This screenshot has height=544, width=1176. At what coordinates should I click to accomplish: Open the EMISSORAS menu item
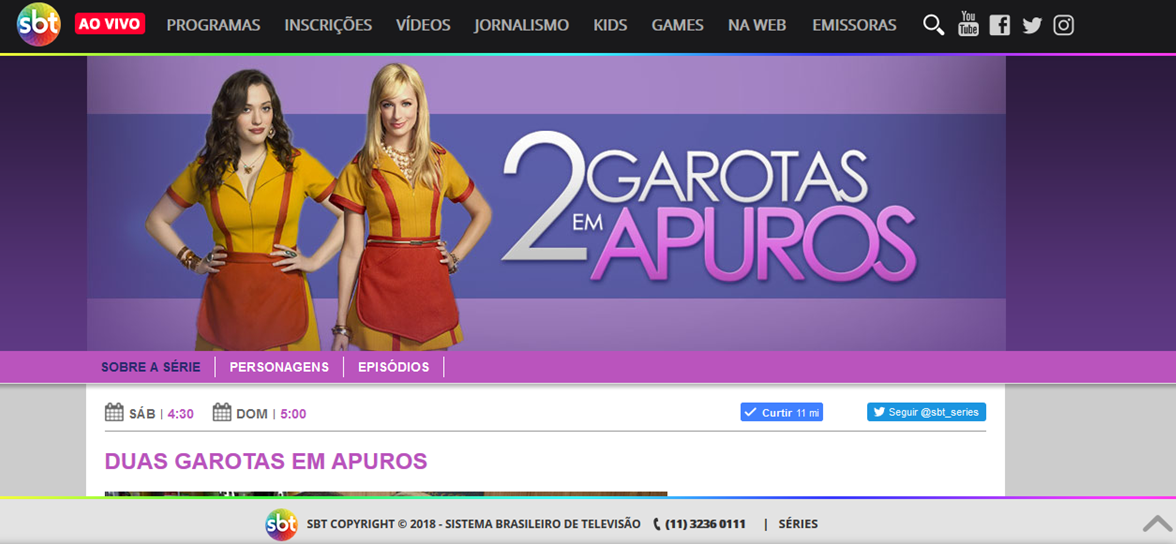tap(854, 26)
